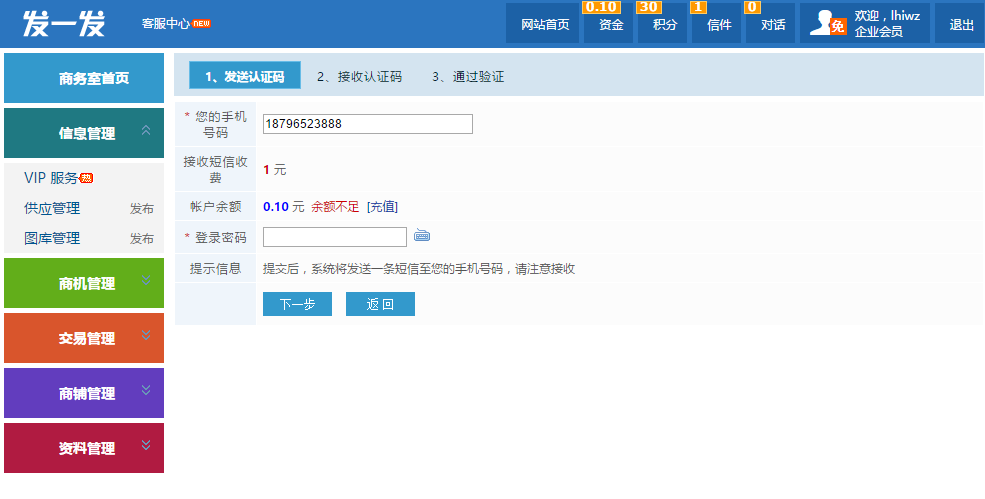Open 信件 messages in top bar
985x499 pixels.
(718, 25)
